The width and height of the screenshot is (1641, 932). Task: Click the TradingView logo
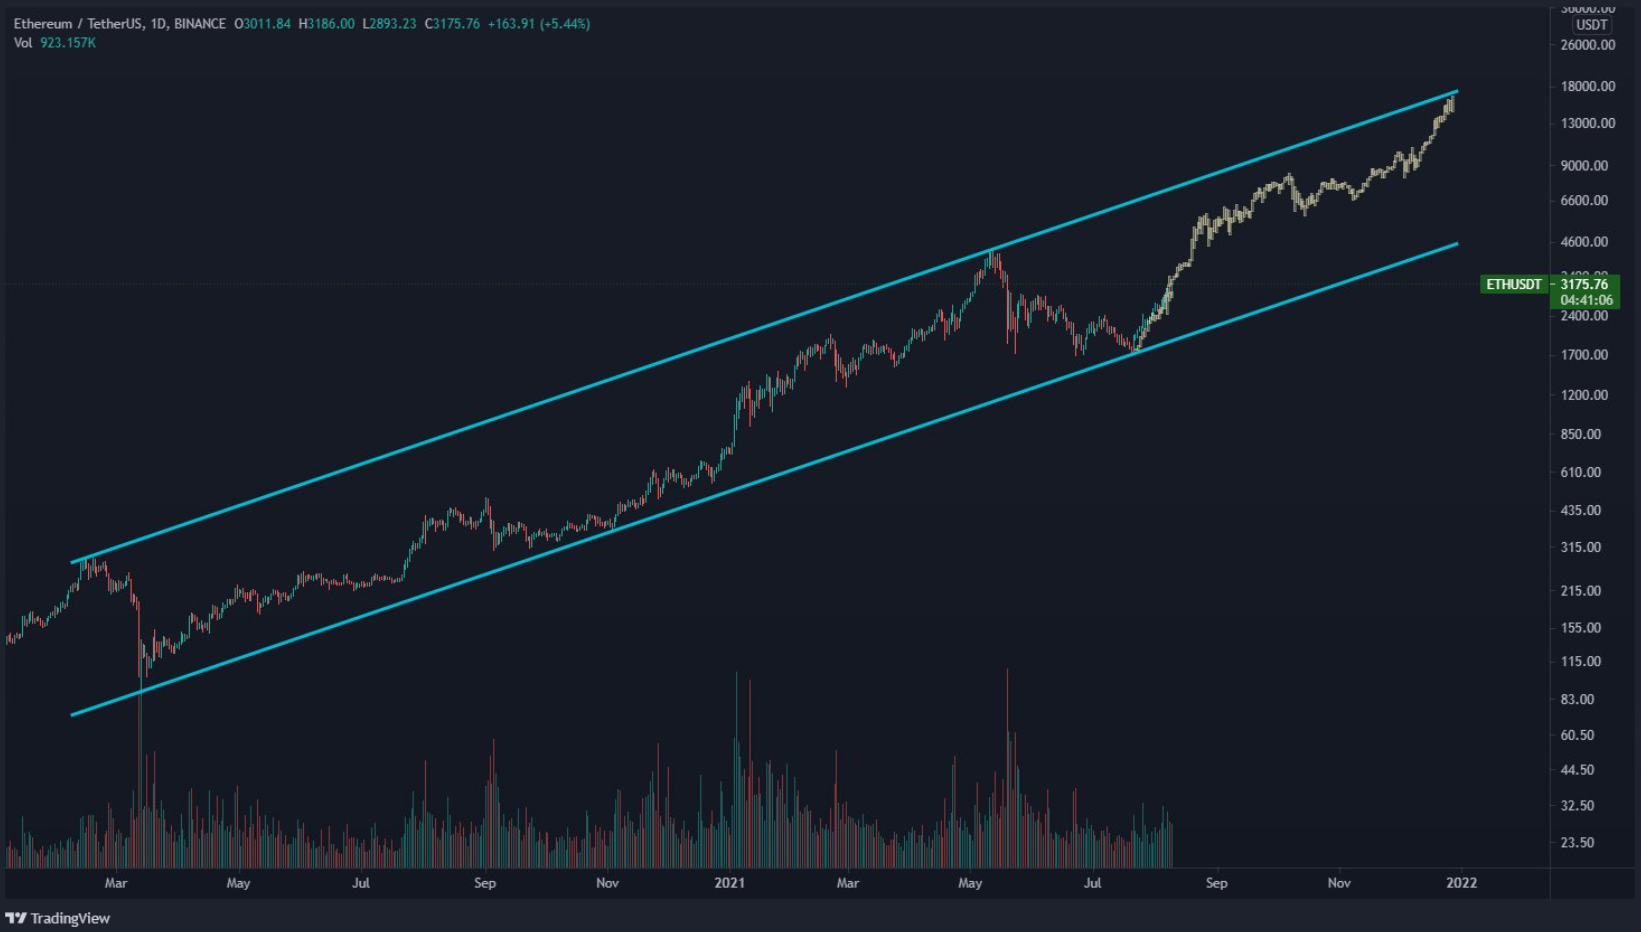pyautogui.click(x=58, y=918)
